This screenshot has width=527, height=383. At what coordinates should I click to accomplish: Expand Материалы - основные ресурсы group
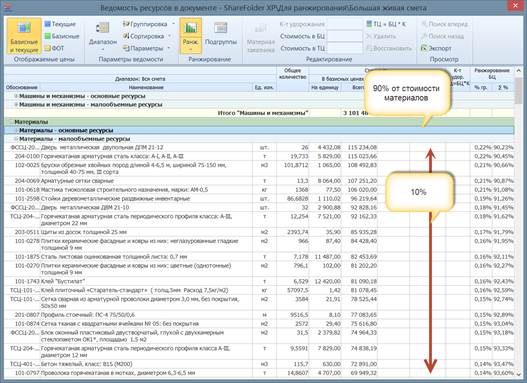point(16,130)
